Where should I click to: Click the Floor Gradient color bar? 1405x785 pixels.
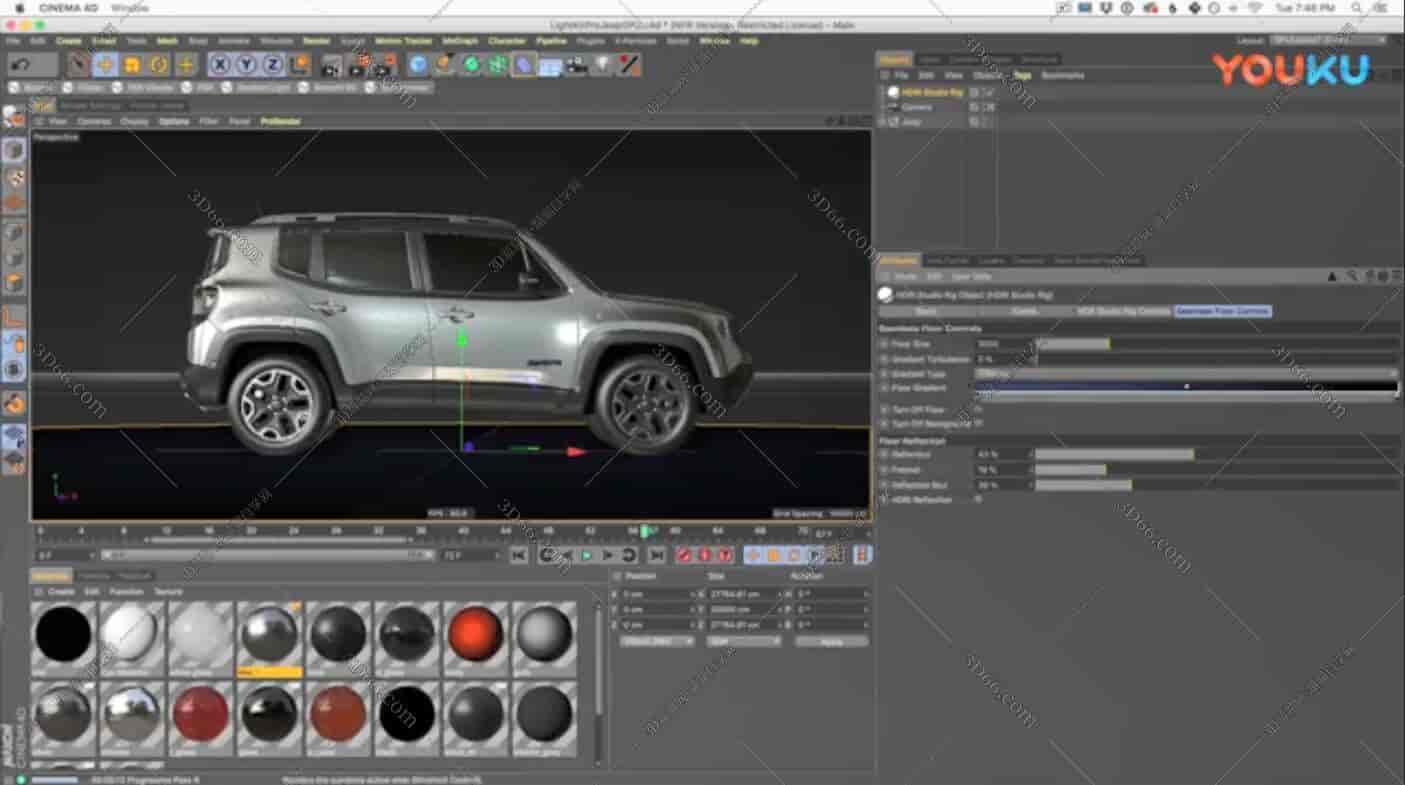coord(1150,388)
